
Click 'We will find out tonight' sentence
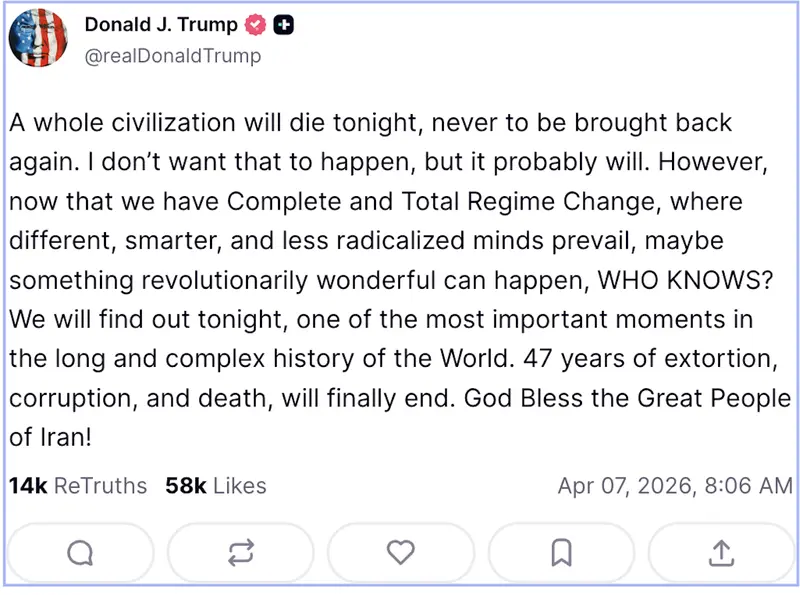point(135,320)
